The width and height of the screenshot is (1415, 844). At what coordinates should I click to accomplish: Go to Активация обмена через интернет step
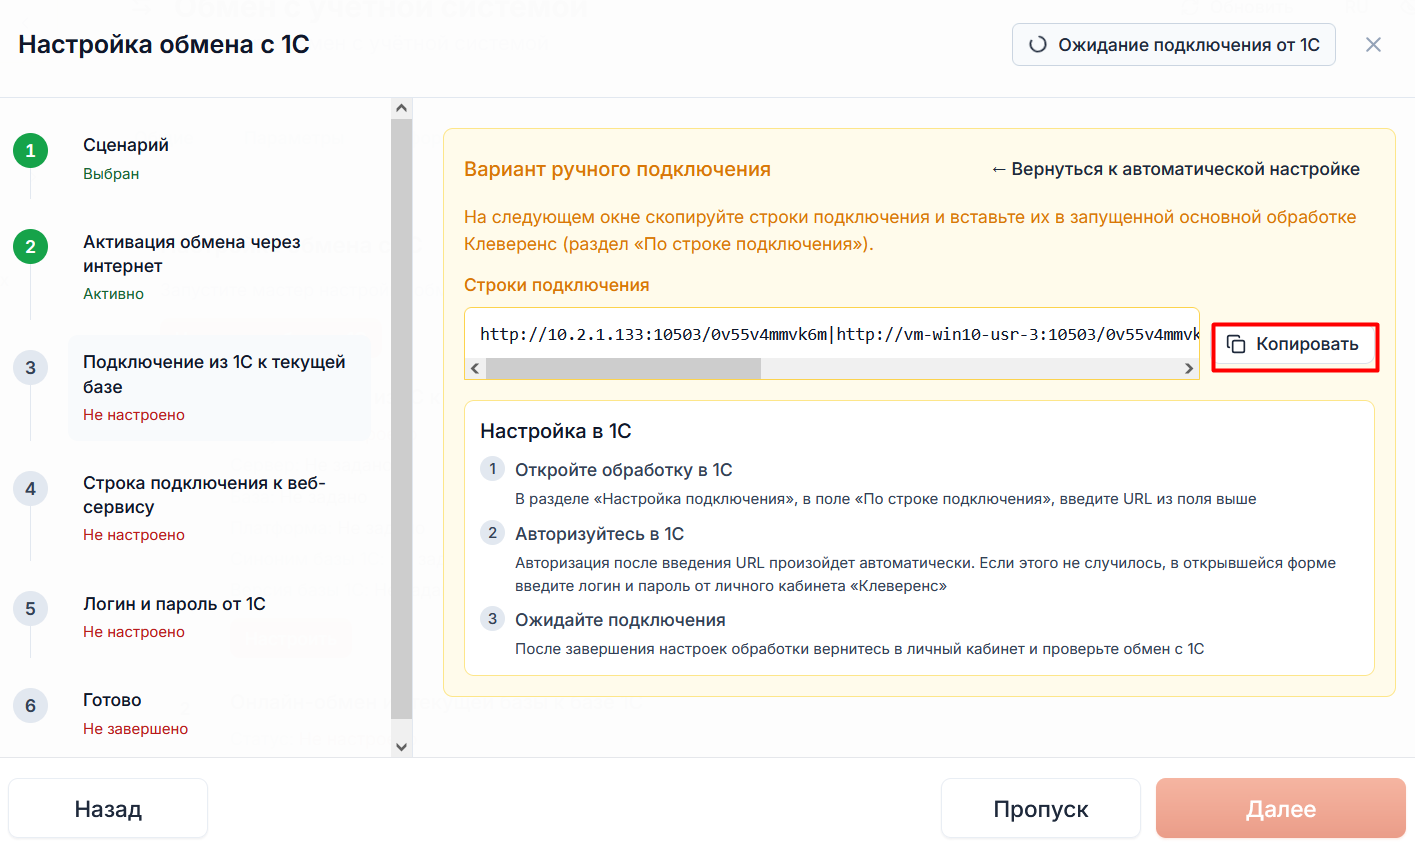192,254
